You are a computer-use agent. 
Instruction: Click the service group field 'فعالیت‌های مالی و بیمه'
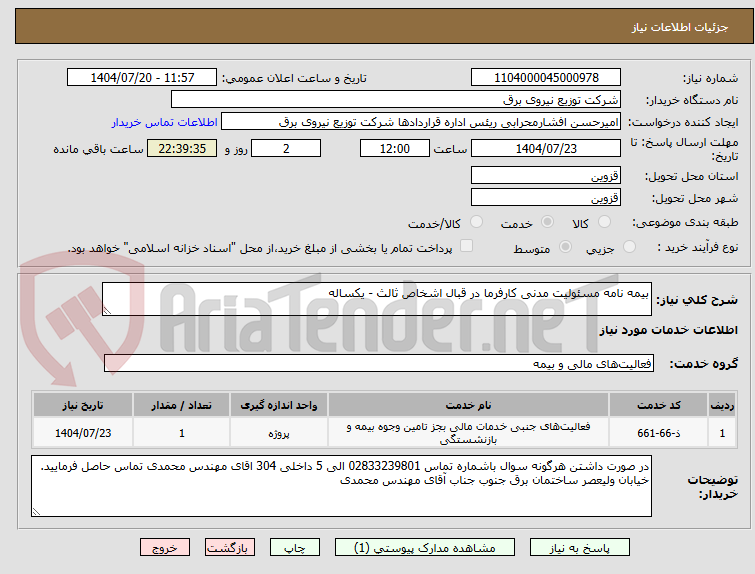[x=379, y=364]
